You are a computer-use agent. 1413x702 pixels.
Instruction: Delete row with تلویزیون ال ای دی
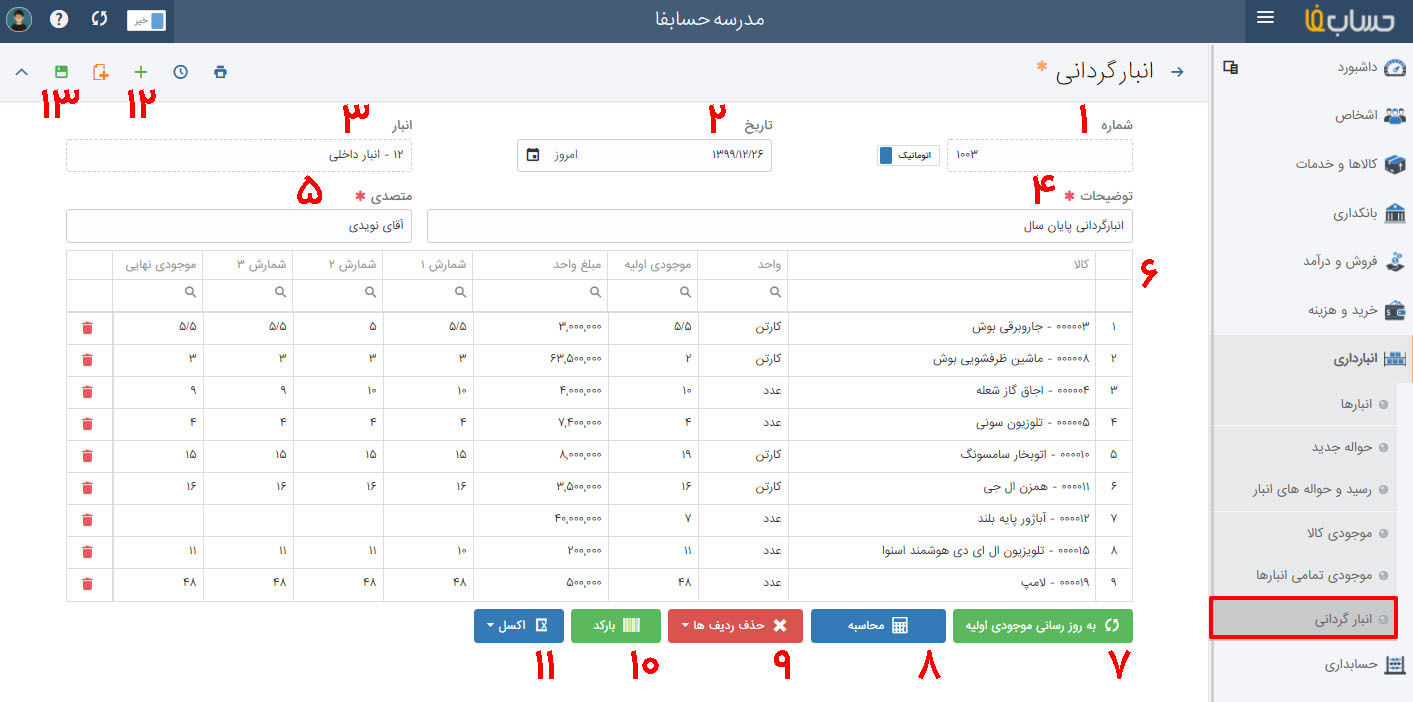tap(87, 552)
